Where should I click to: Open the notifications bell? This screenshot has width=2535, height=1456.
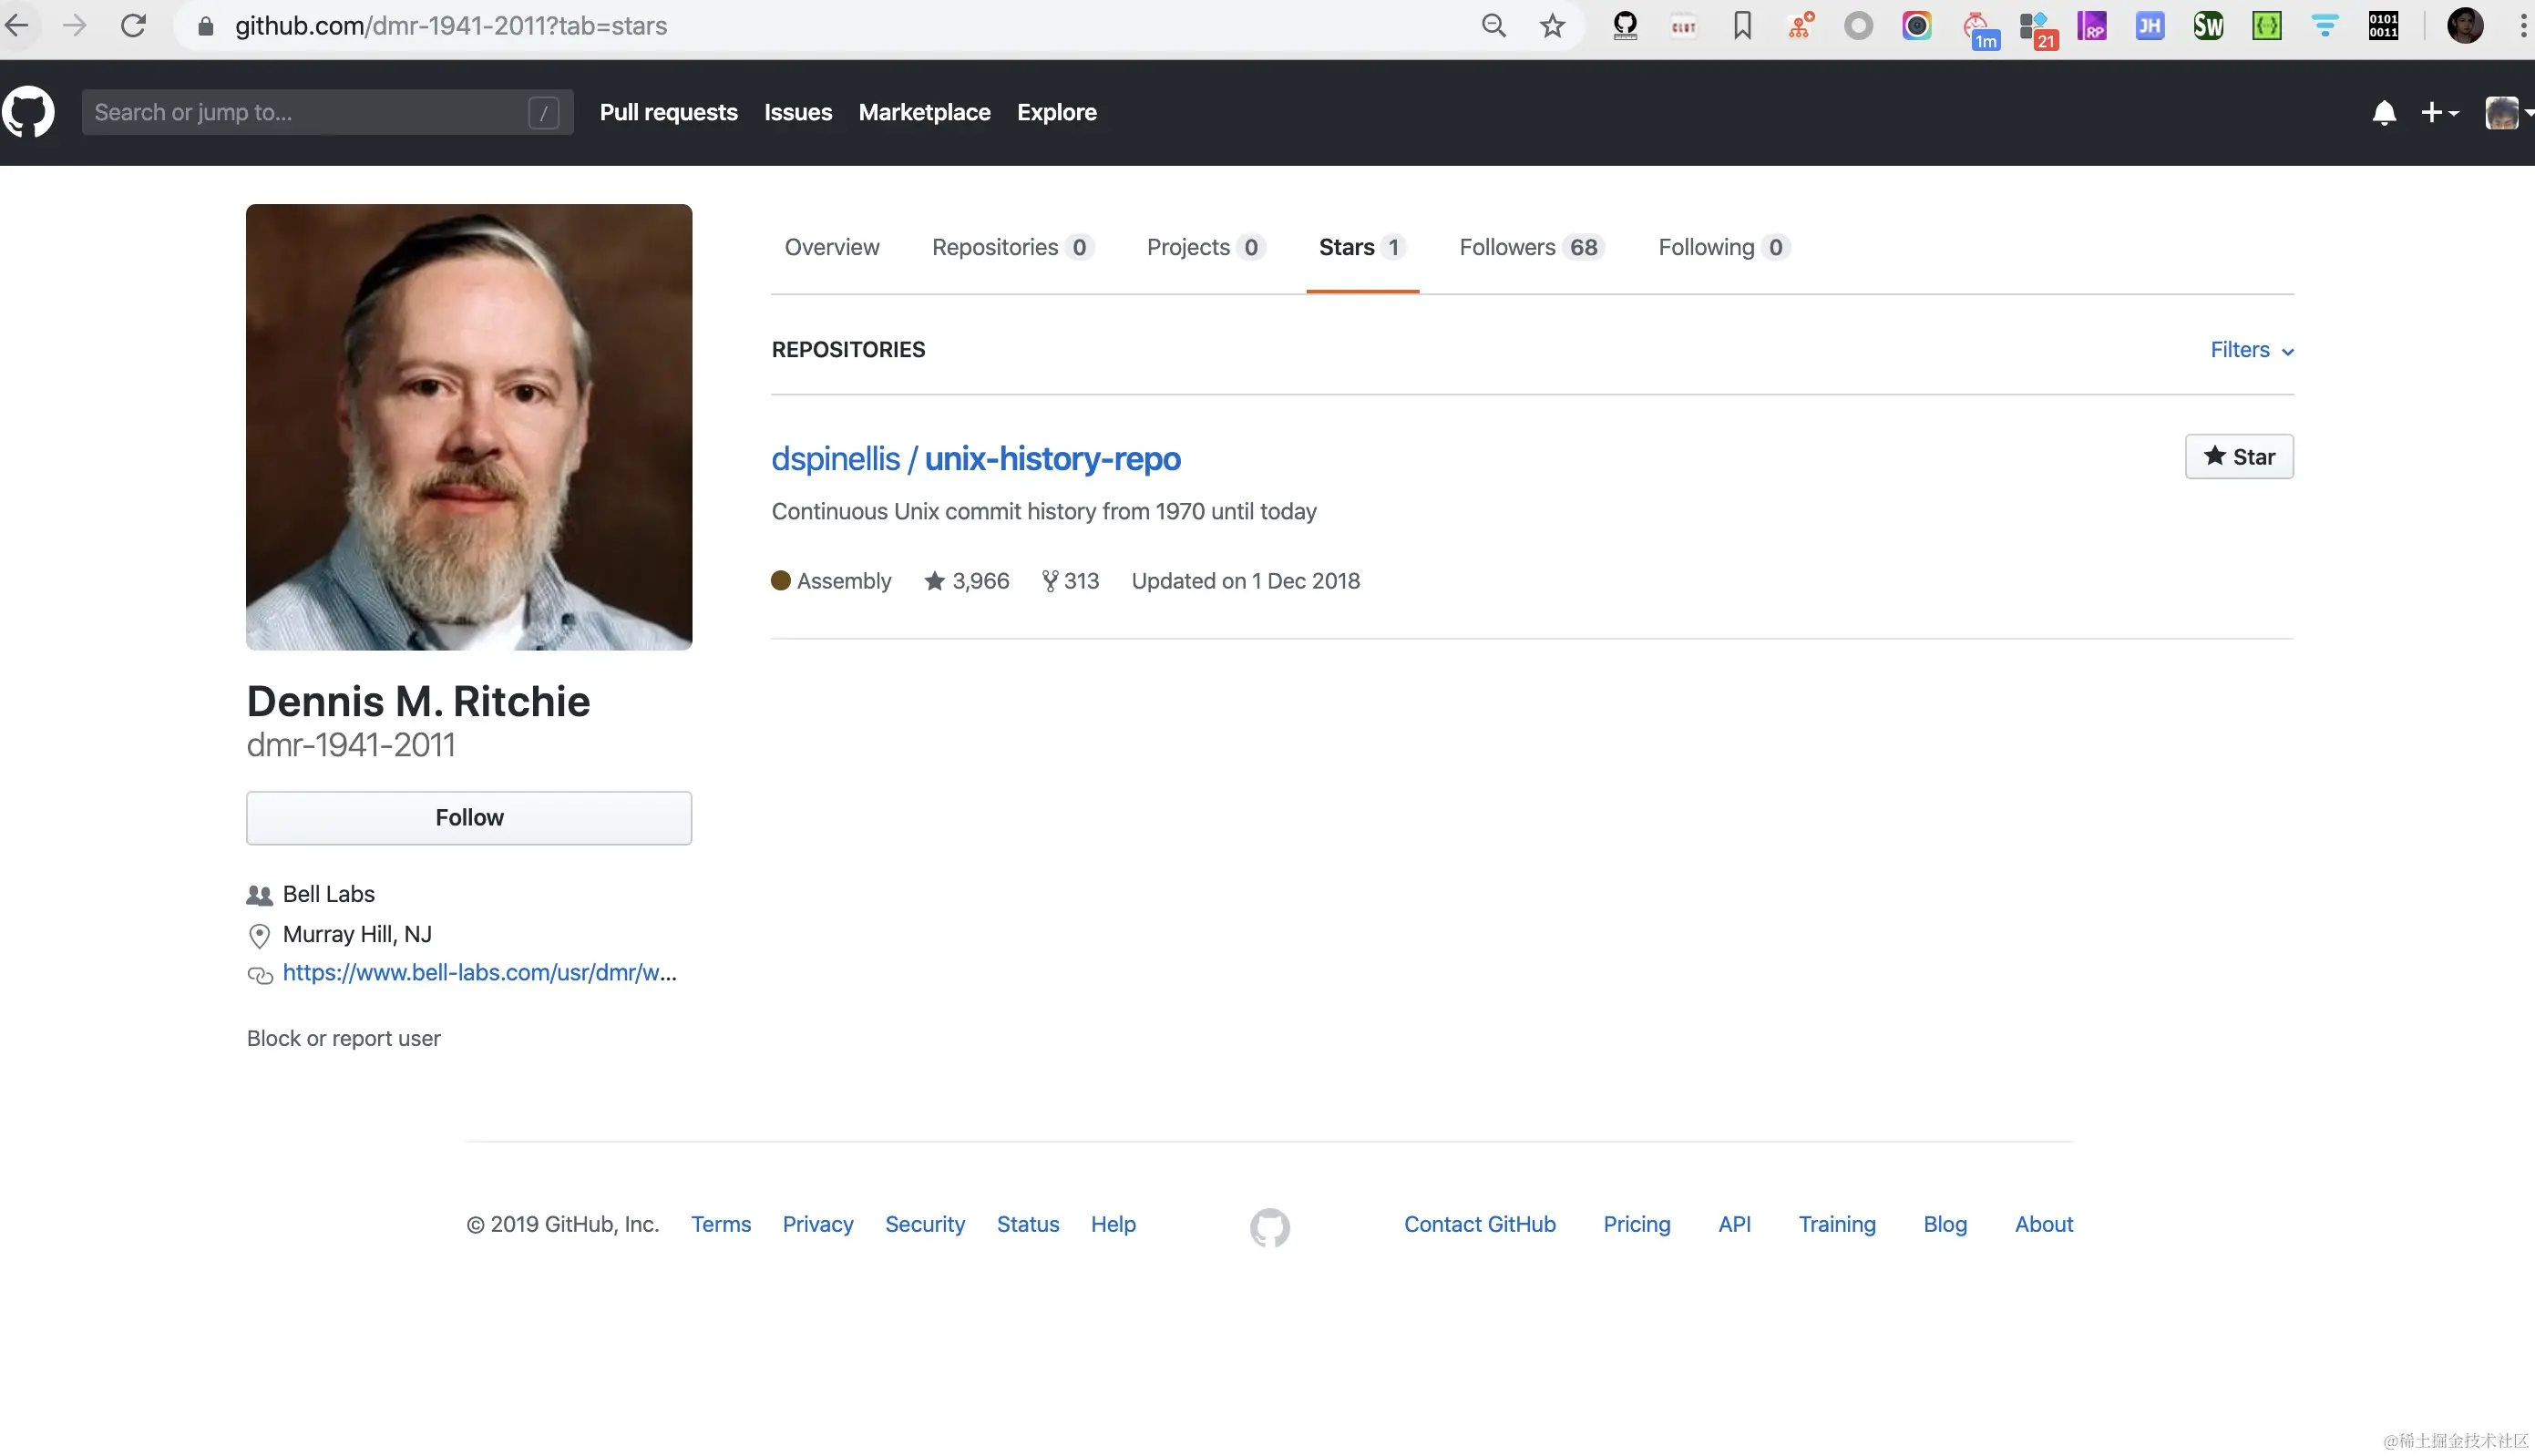(2384, 113)
